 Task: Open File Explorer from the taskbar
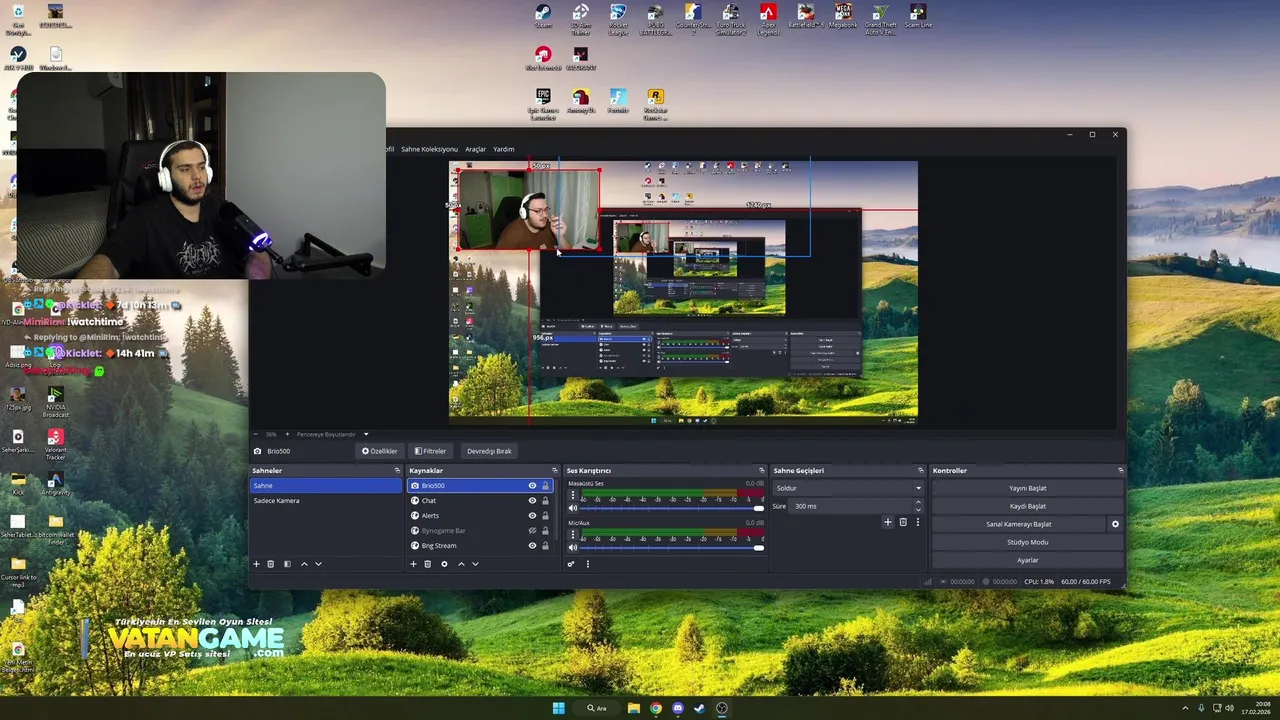coord(634,708)
